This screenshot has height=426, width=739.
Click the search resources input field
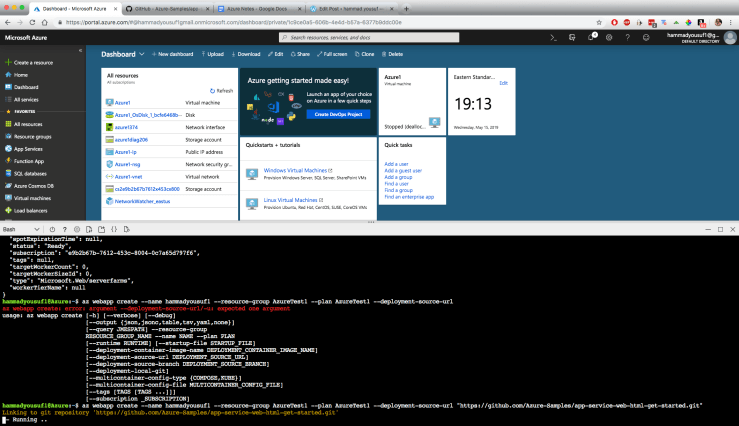click(369, 37)
